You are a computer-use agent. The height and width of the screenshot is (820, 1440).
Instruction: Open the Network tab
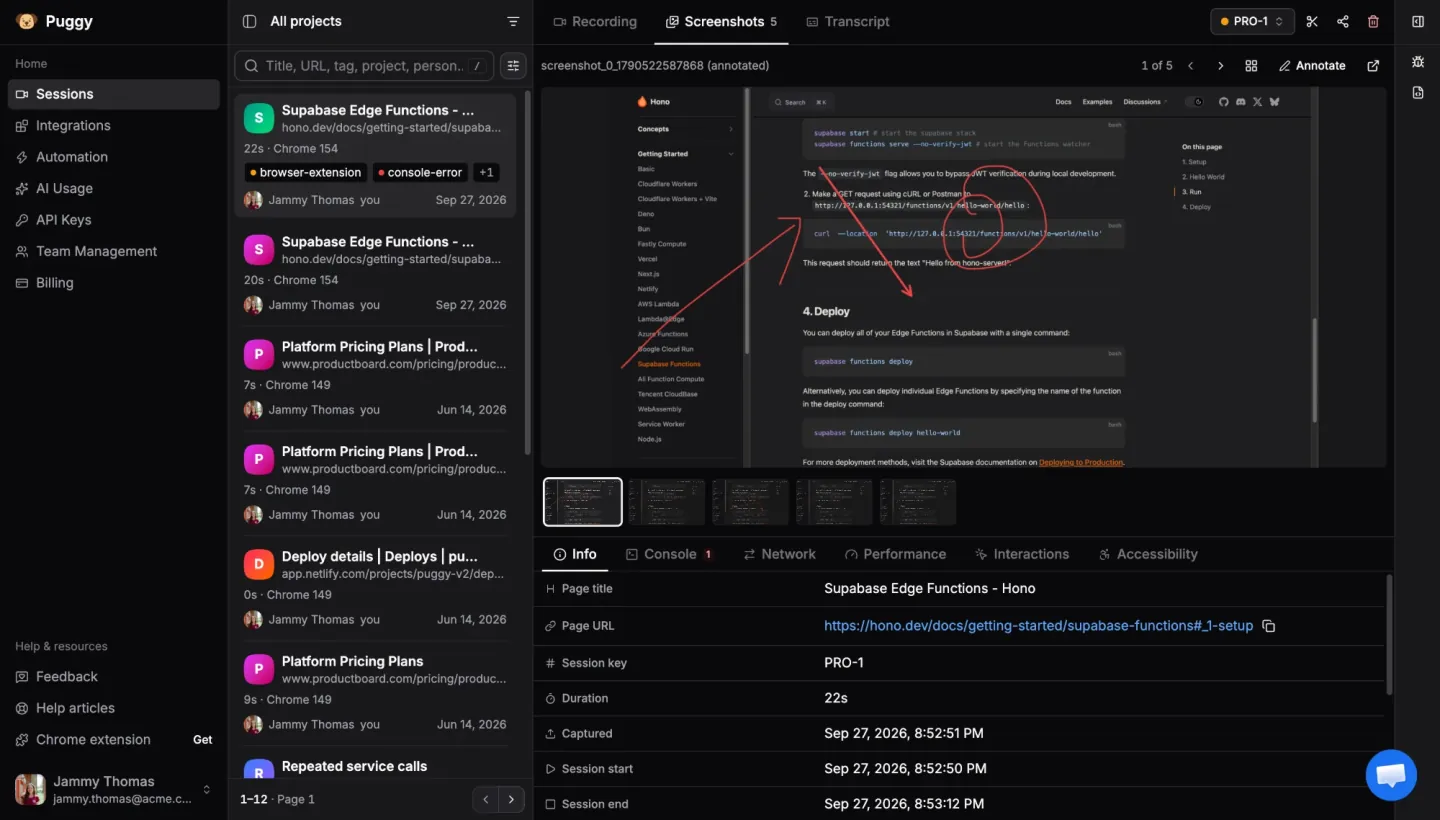pos(780,554)
